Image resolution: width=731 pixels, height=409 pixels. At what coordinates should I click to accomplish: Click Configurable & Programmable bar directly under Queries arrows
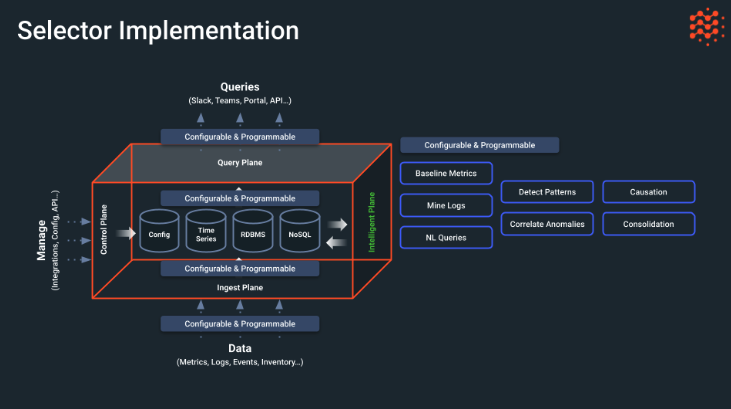point(240,137)
